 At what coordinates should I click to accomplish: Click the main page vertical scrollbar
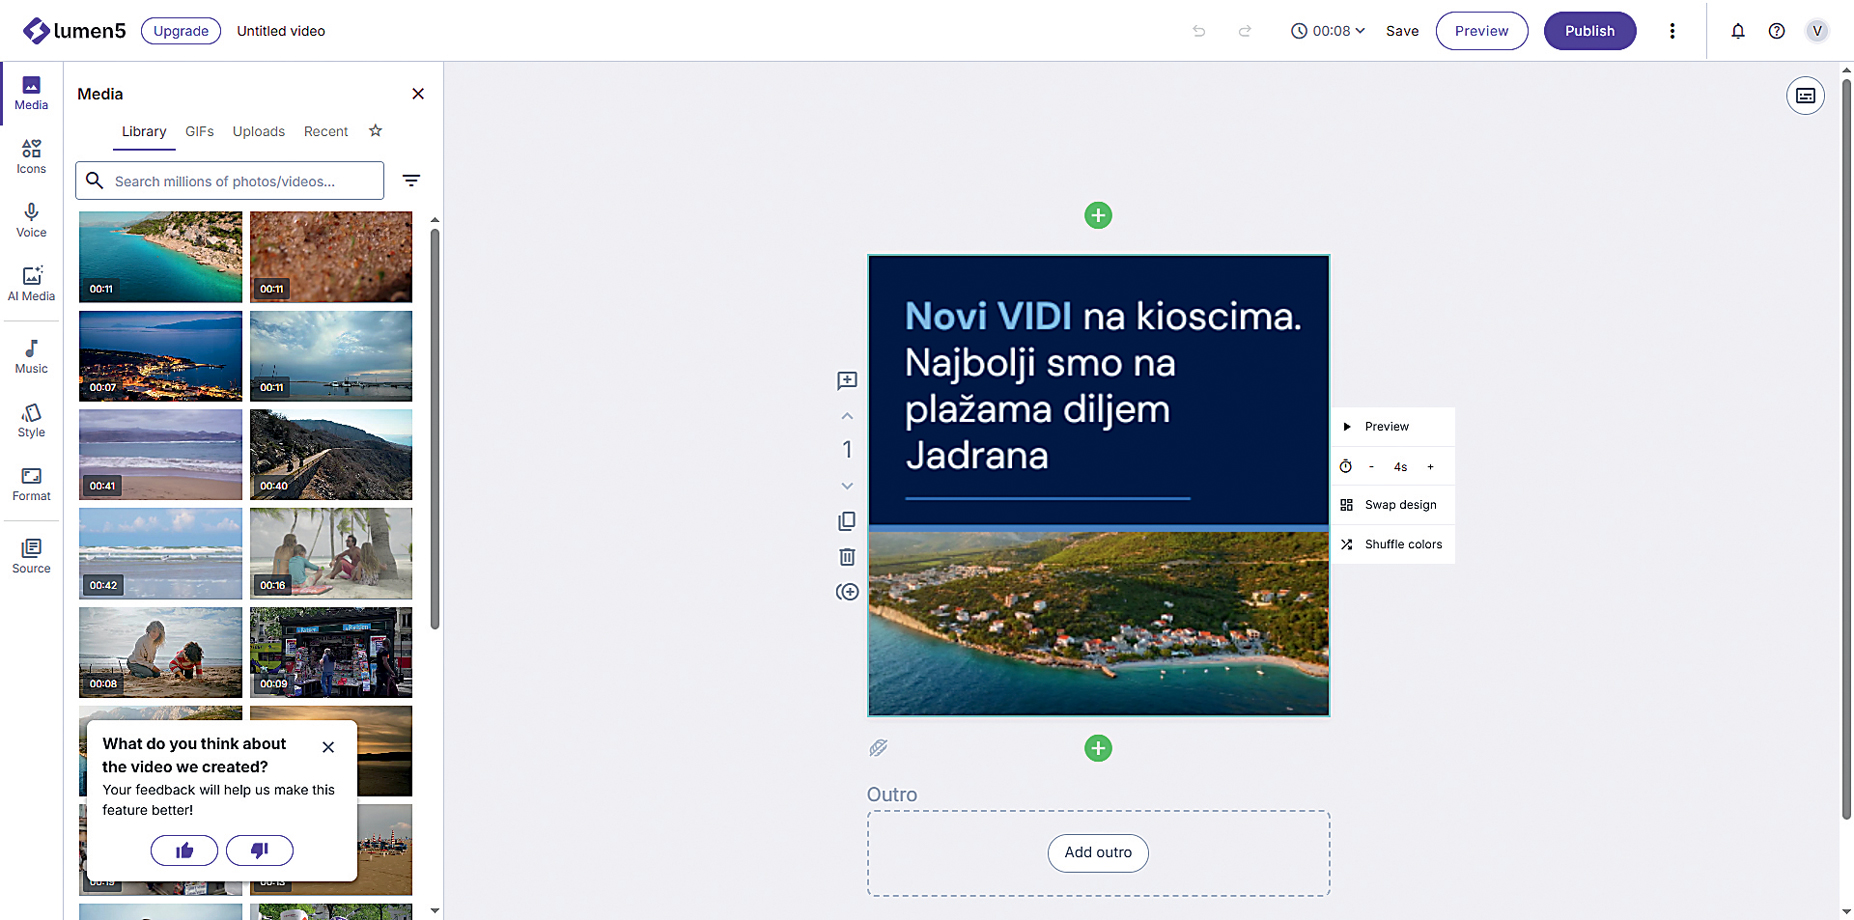[1846, 450]
